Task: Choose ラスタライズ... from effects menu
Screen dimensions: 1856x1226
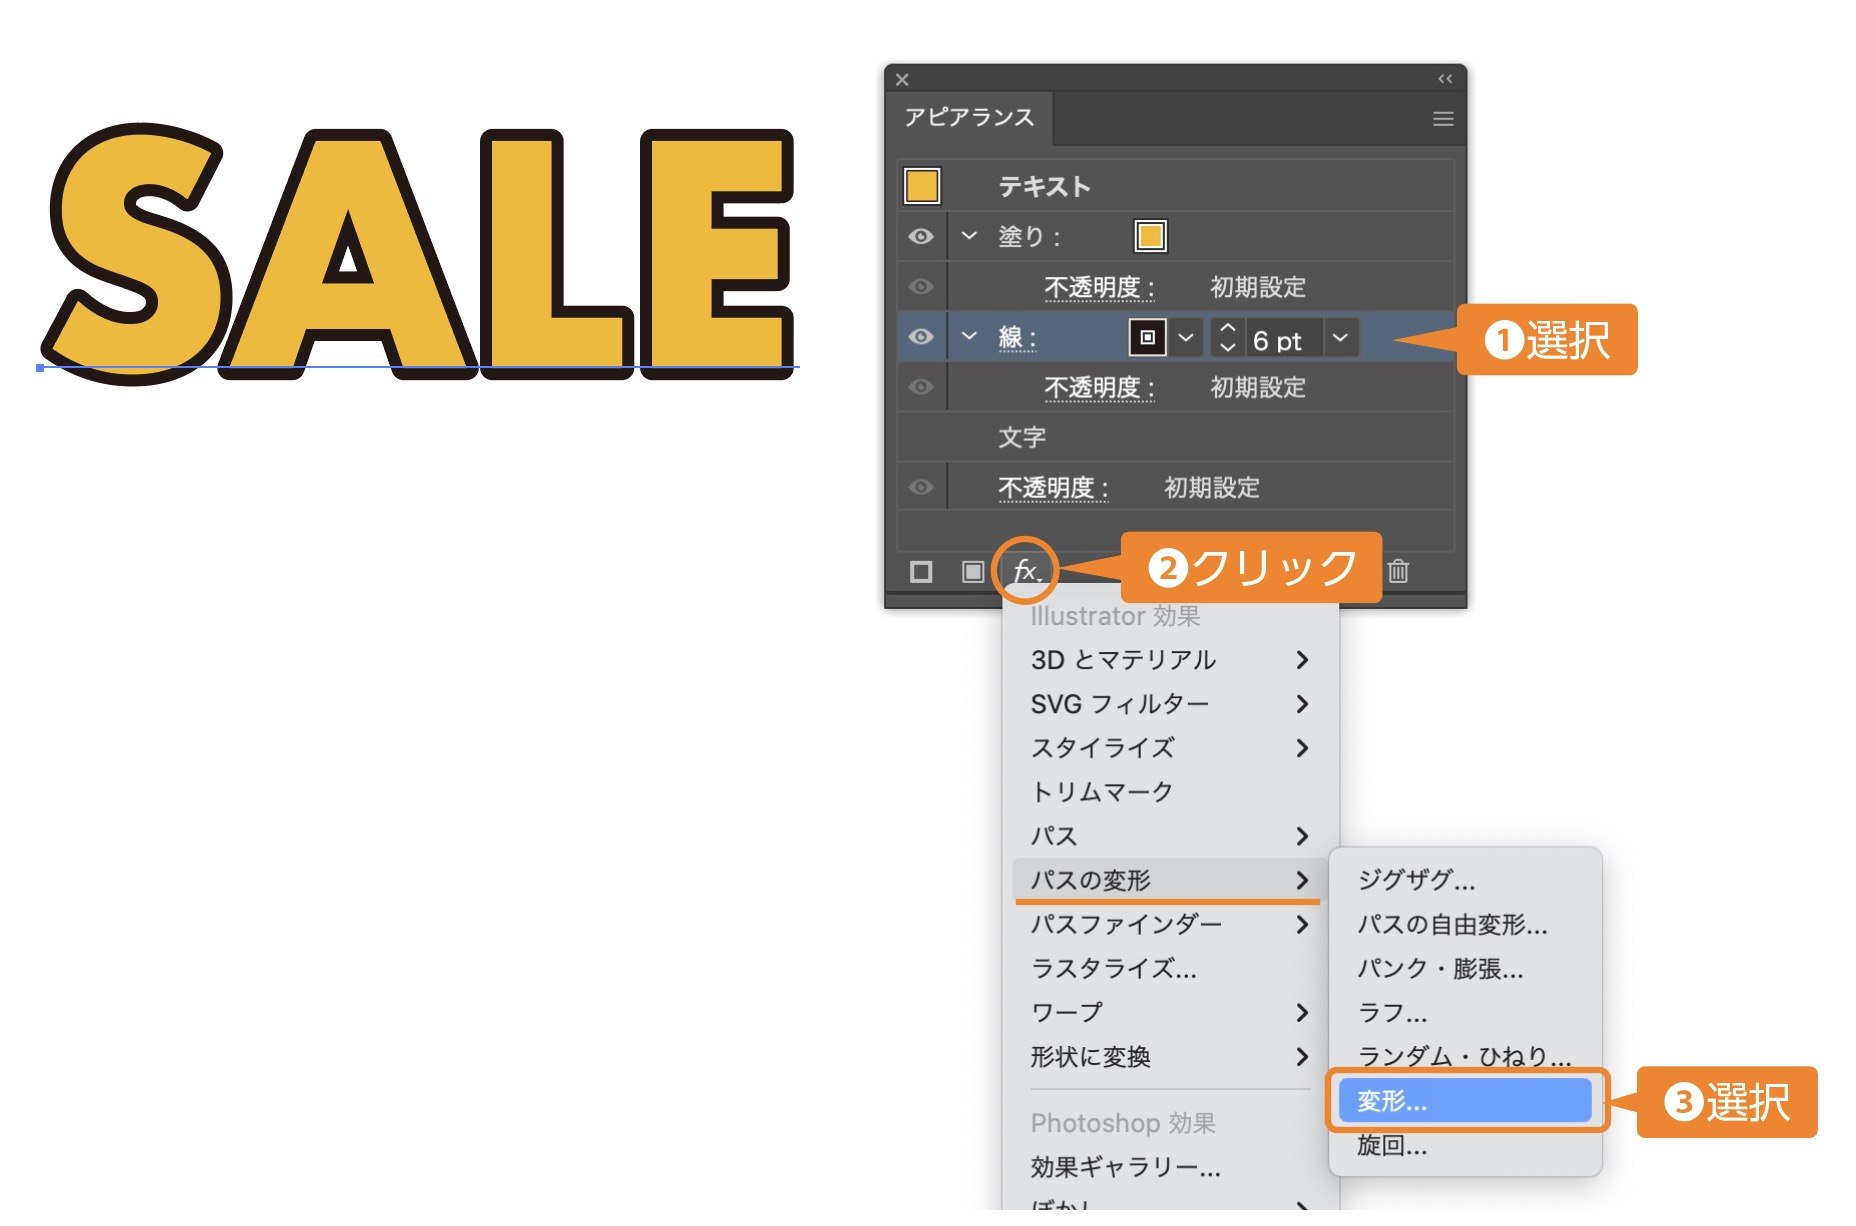Action: [1170, 968]
